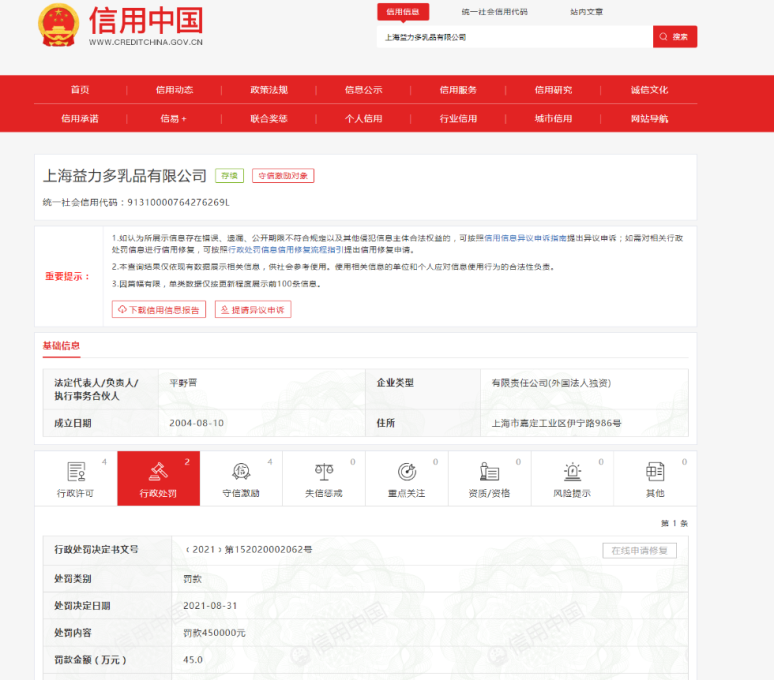The image size is (774, 680).
Task: Open 城市信用 navigation item
Action: 553,118
